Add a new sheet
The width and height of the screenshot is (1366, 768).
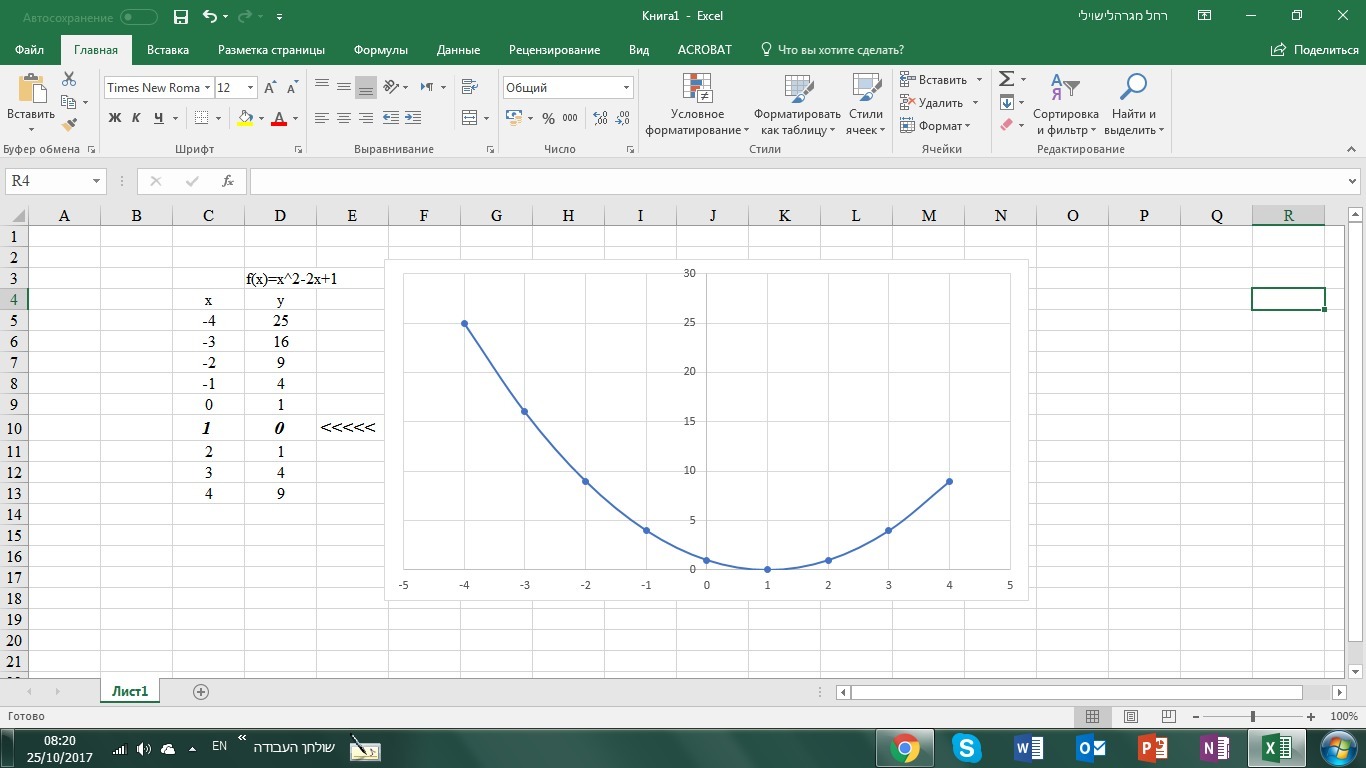click(201, 692)
